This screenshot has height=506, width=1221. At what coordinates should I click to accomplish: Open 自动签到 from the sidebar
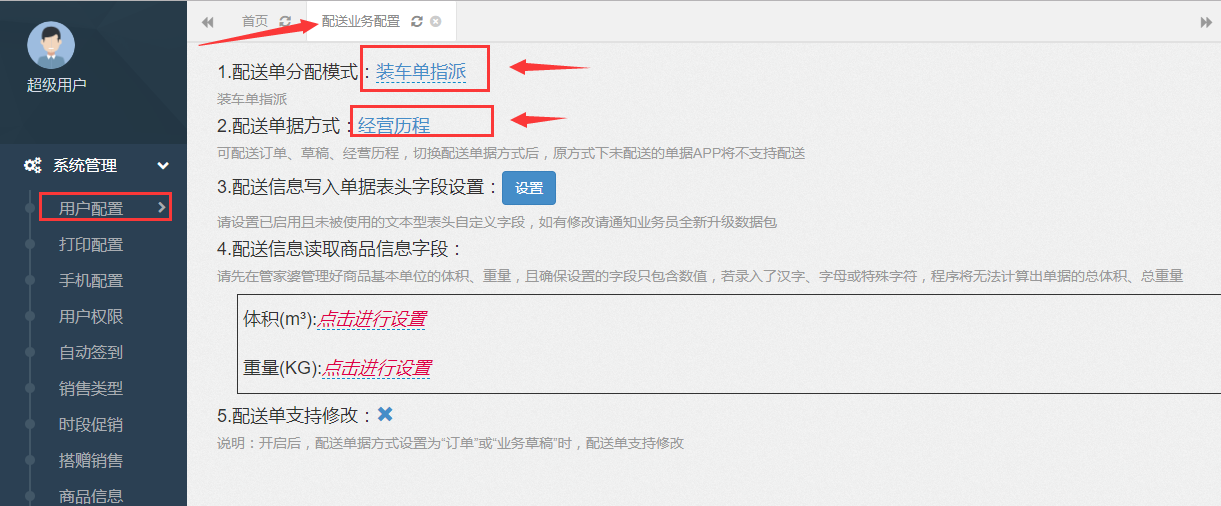[x=91, y=353]
